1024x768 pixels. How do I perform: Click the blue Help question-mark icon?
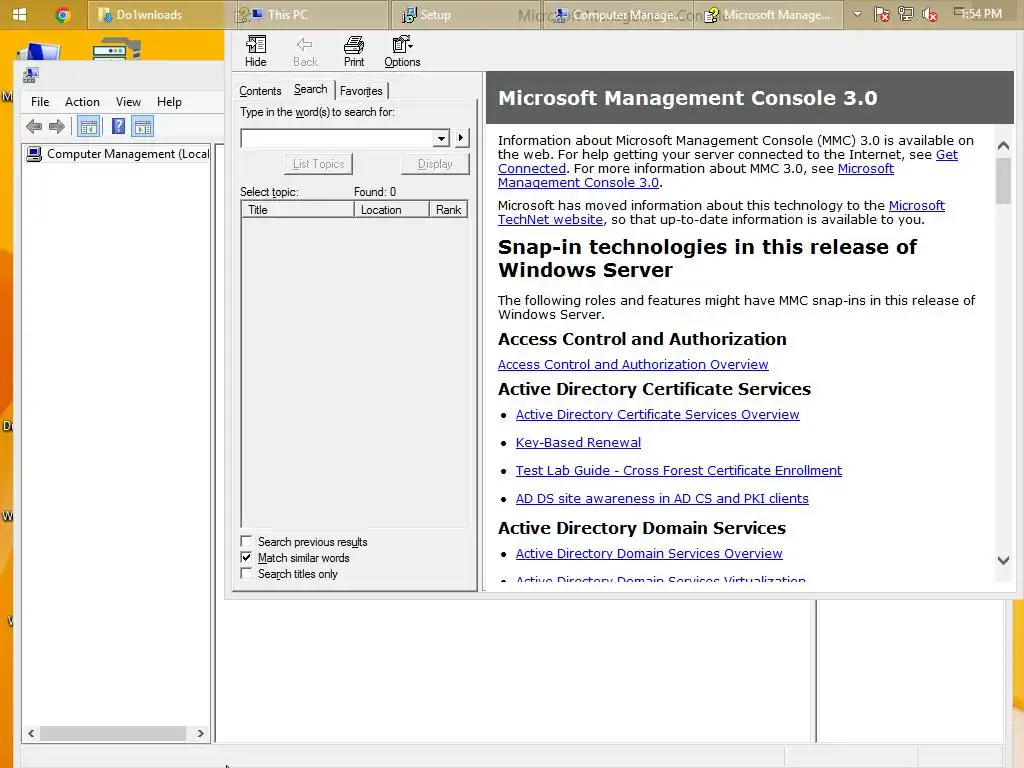tap(118, 126)
